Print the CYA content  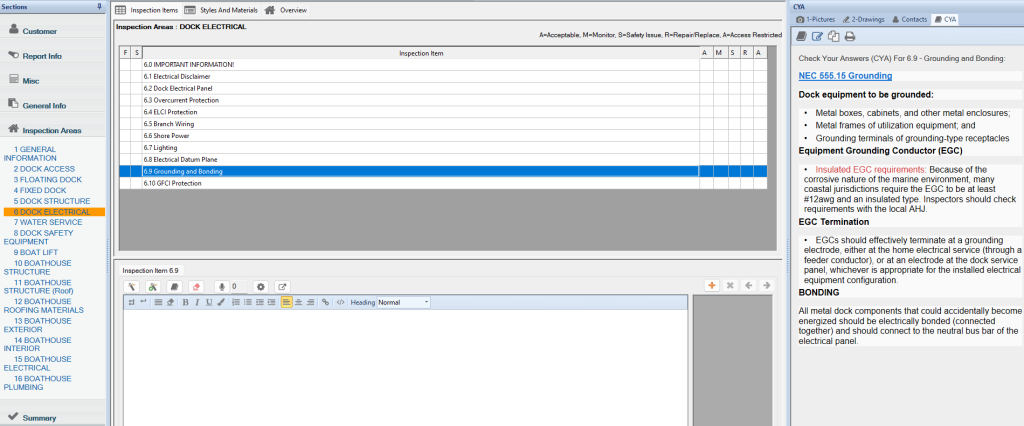[849, 37]
